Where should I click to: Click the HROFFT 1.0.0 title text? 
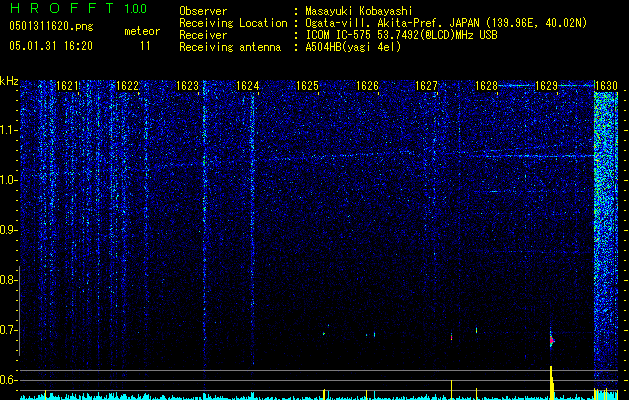pos(79,8)
